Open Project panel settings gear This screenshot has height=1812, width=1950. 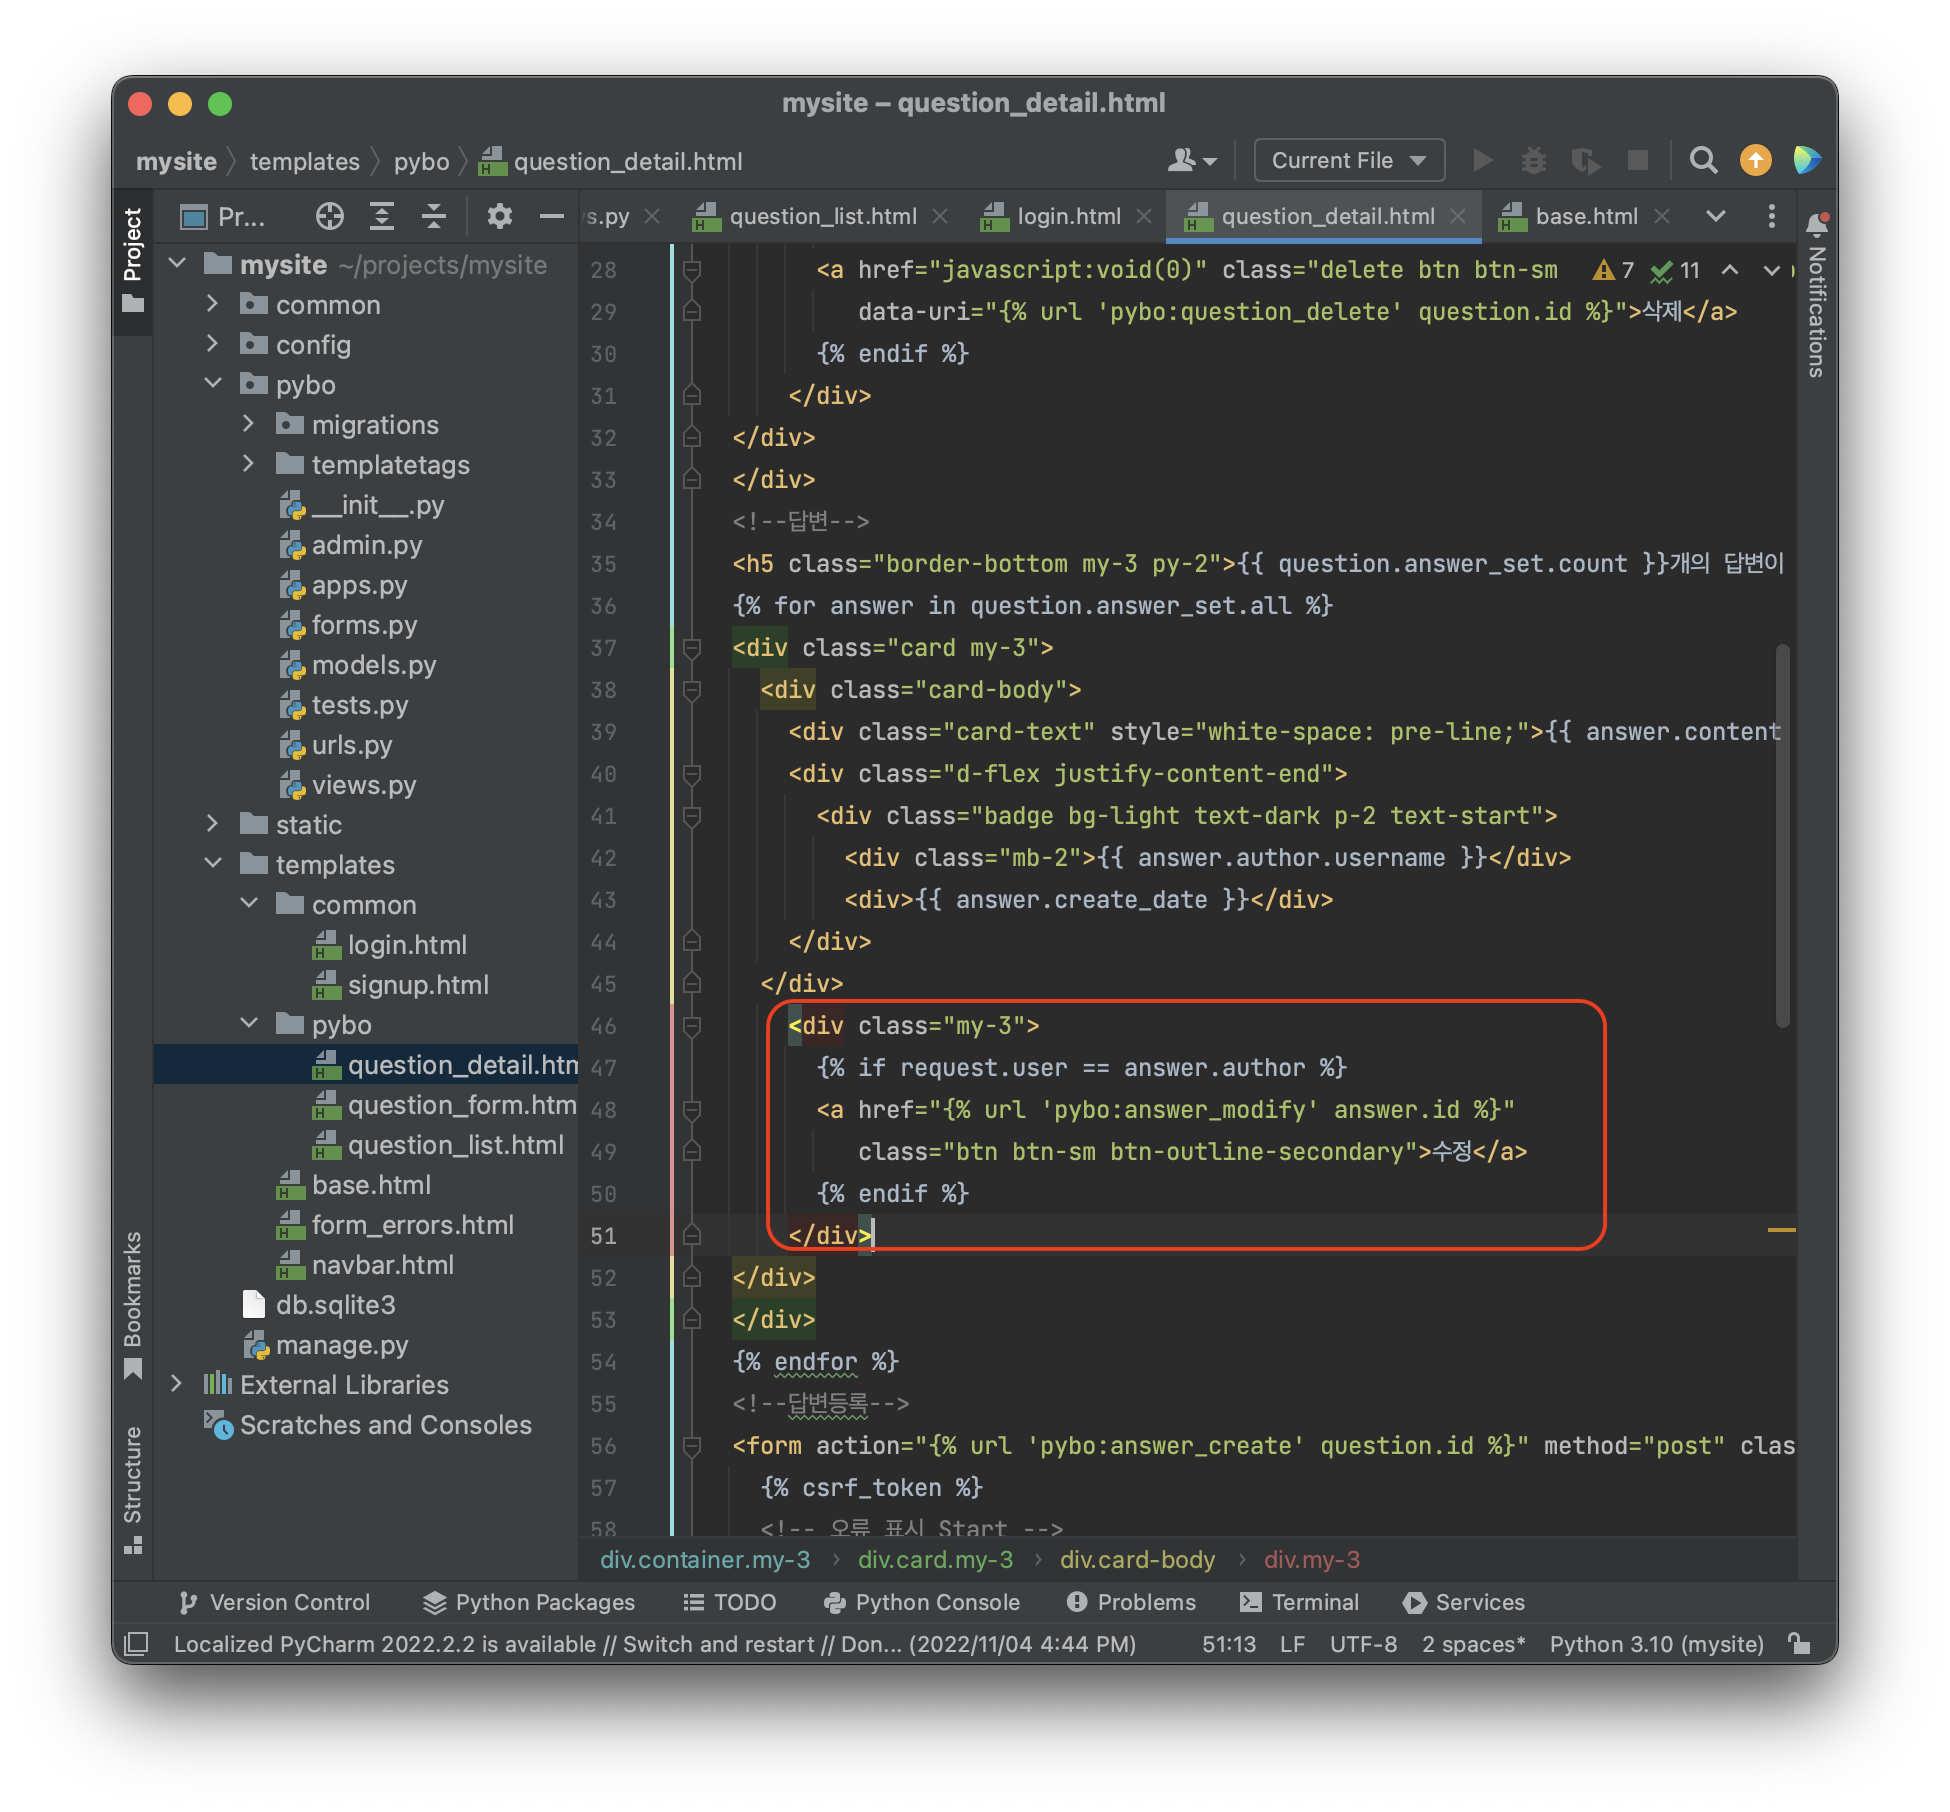click(x=499, y=216)
